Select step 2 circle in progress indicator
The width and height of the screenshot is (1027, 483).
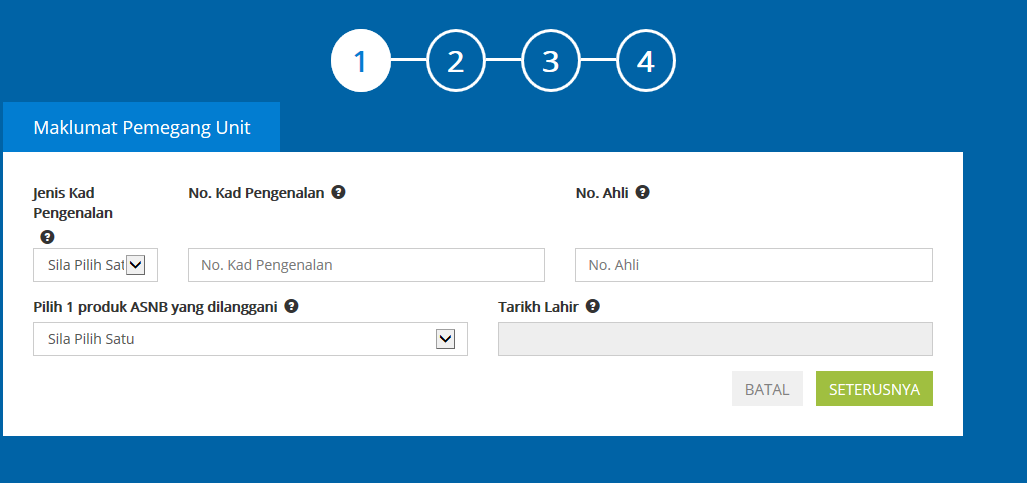click(456, 61)
